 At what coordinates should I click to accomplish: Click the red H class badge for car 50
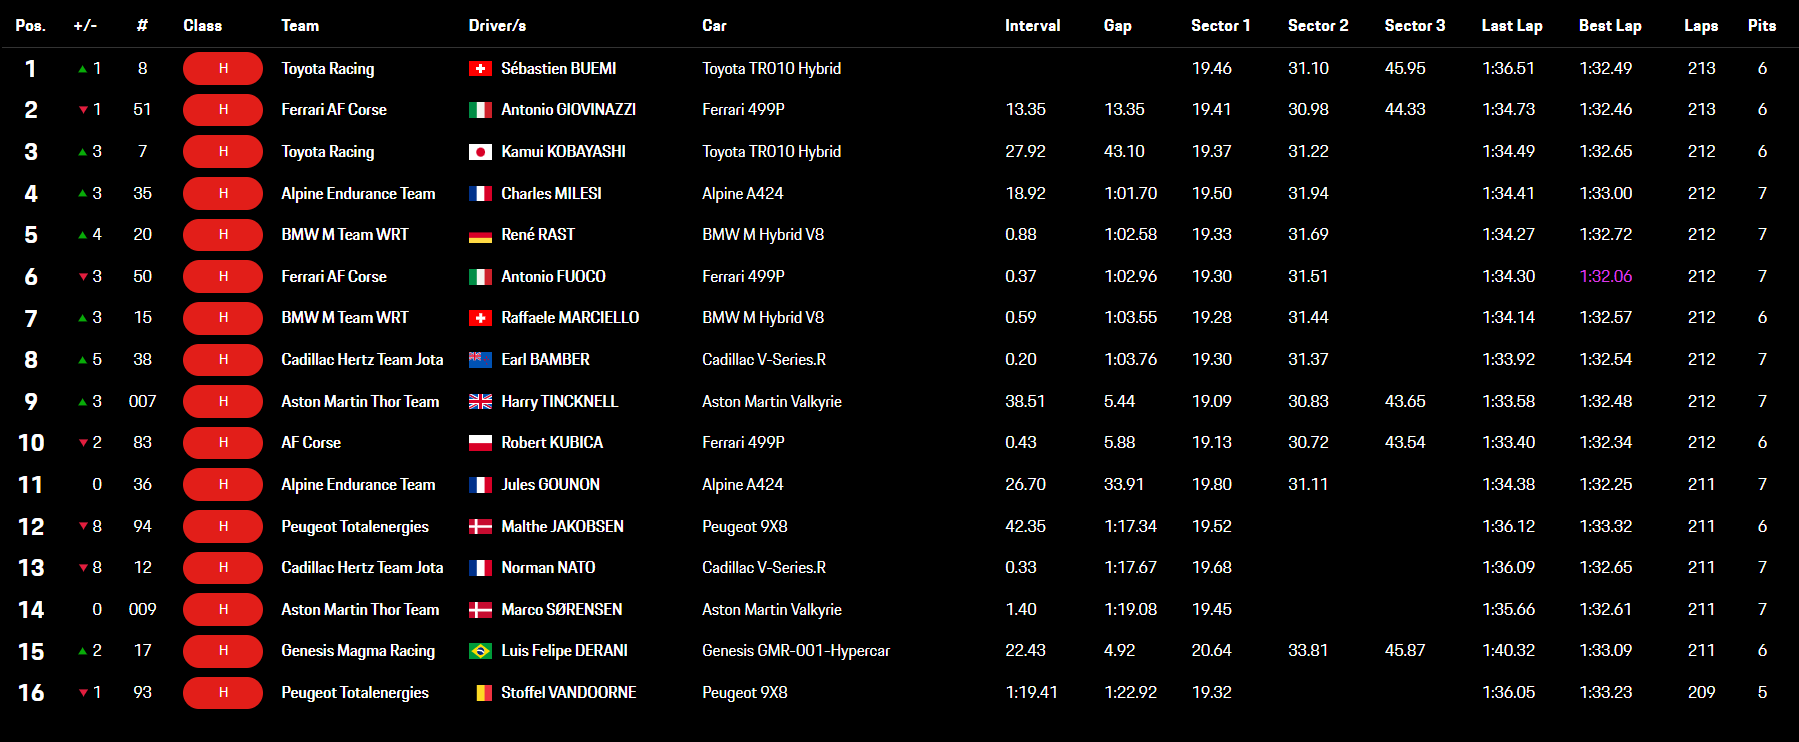click(x=222, y=277)
